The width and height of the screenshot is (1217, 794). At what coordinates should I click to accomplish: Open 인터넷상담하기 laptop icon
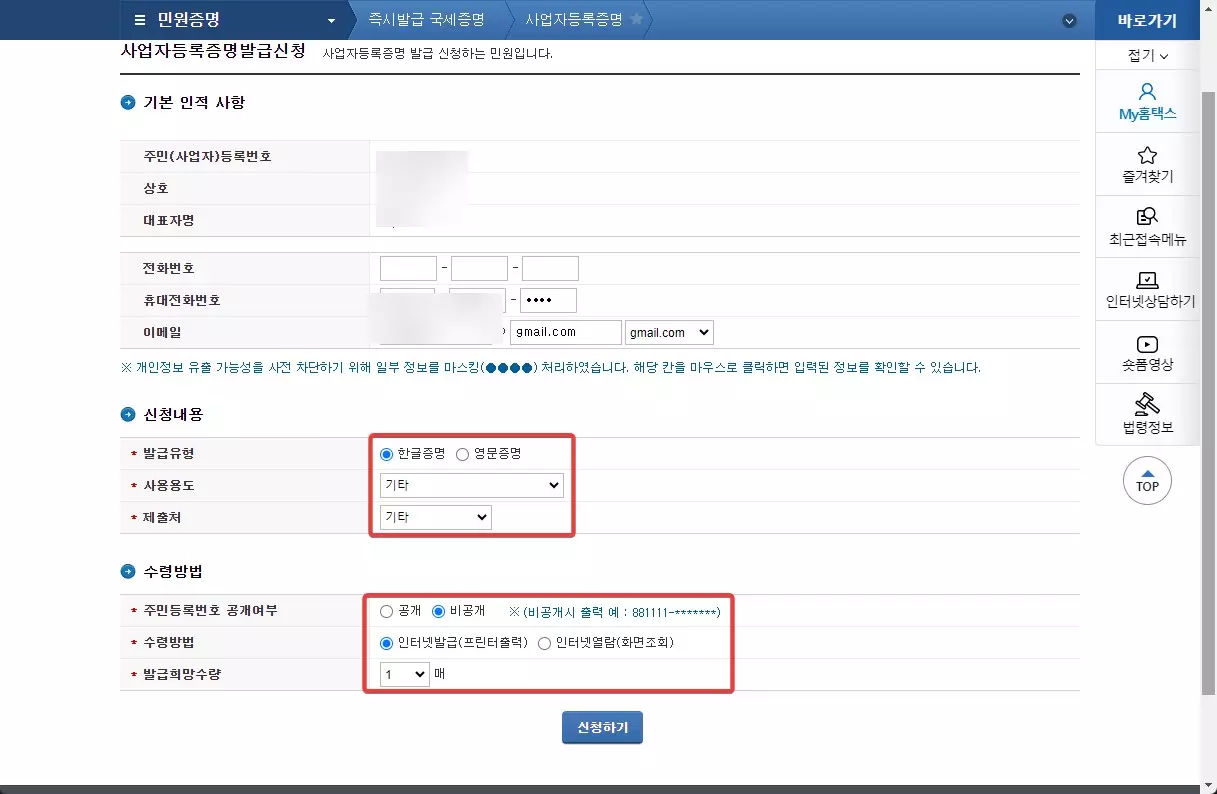[1148, 280]
